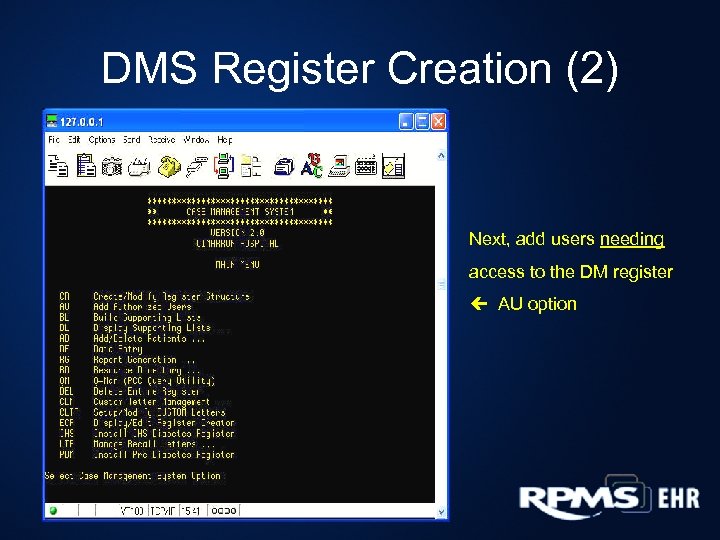Viewport: 720px width, 540px height.
Task: Open the Window menu
Action: coord(196,140)
